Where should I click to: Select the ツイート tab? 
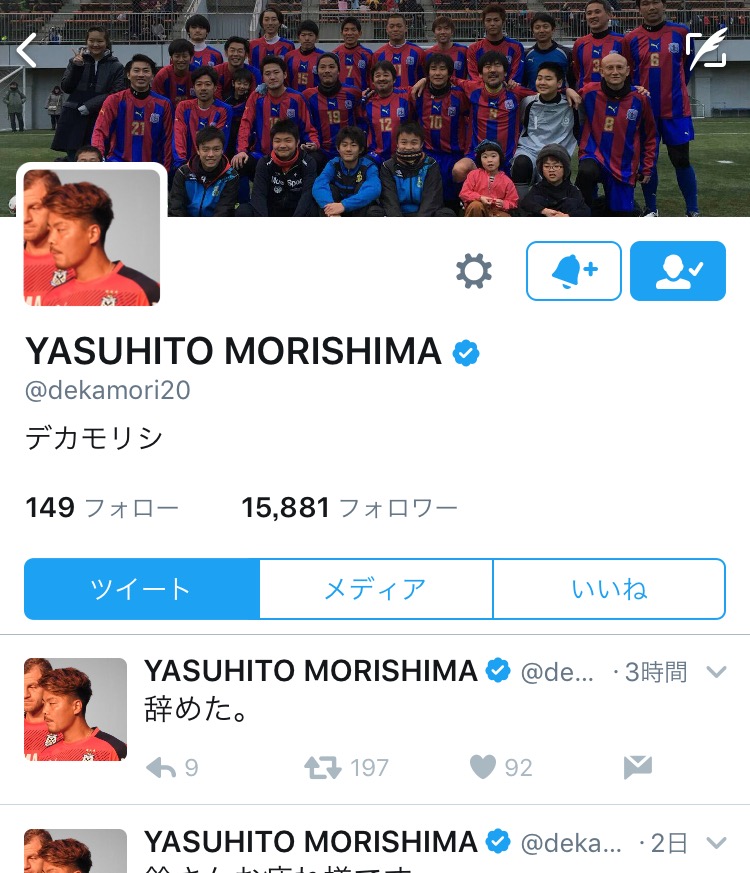pyautogui.click(x=142, y=589)
